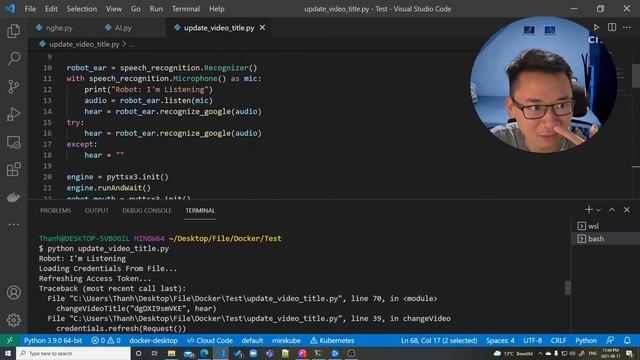
Task: Close the update_video_title.py tab
Action: (262, 28)
